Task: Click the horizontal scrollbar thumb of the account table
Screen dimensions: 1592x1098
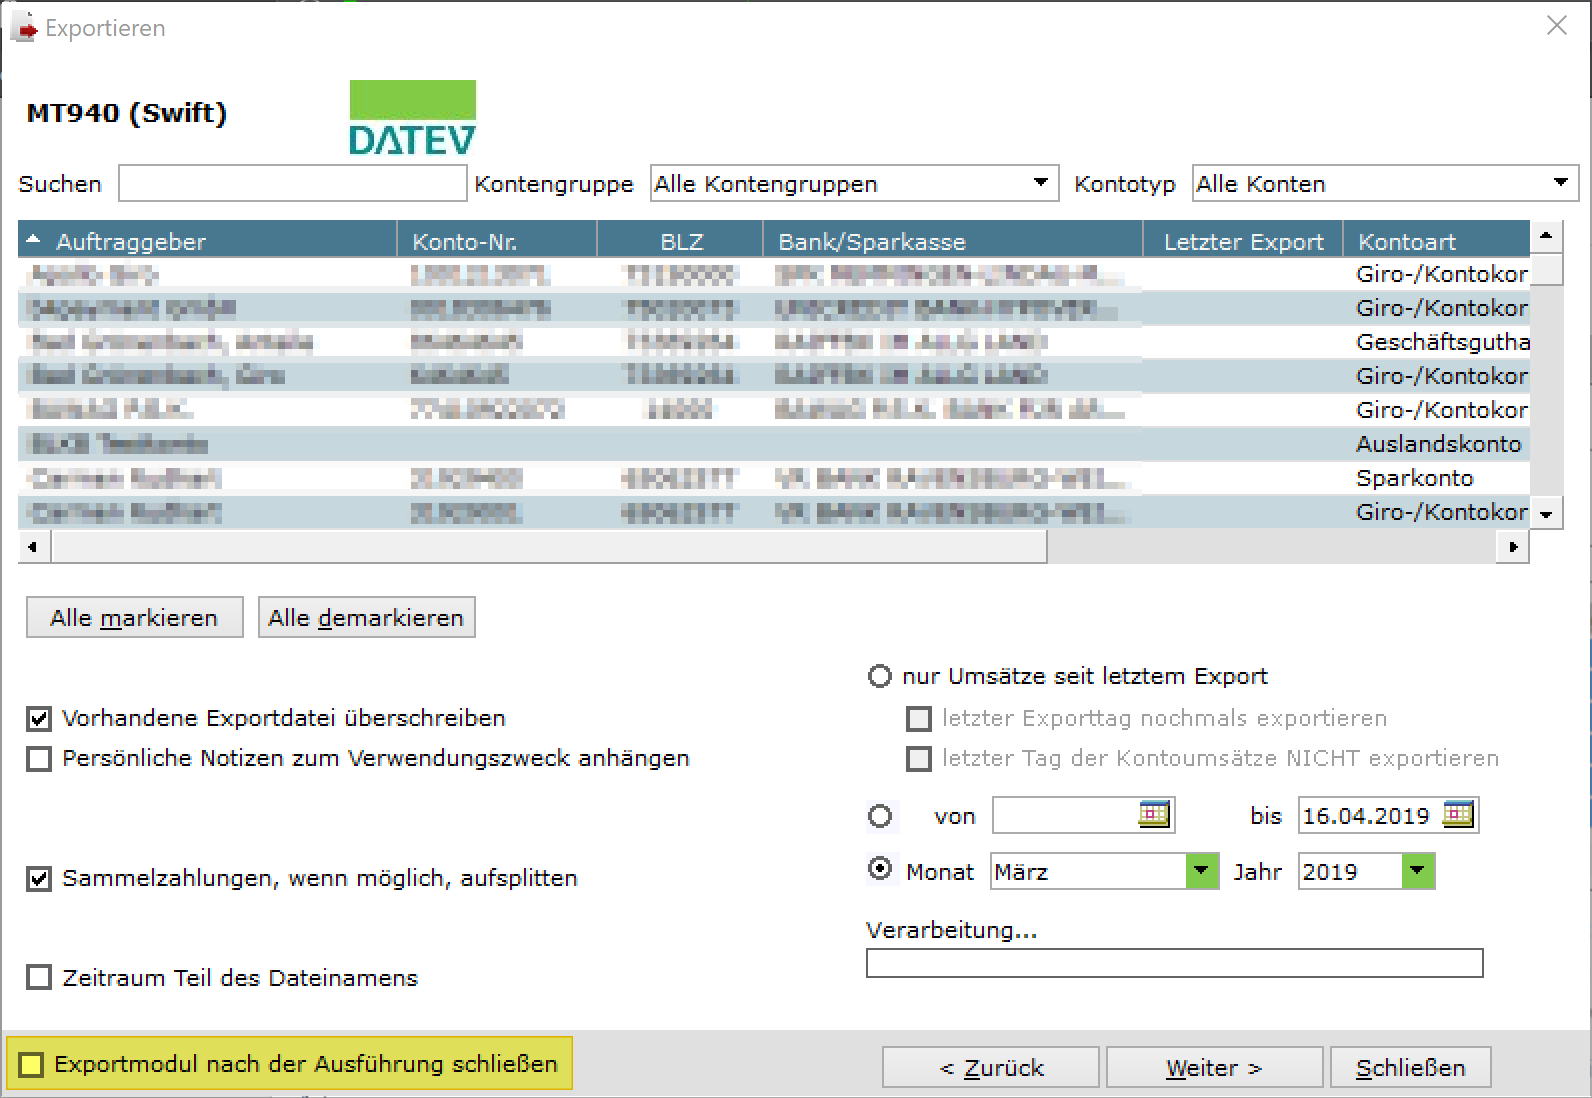Action: pyautogui.click(x=549, y=547)
